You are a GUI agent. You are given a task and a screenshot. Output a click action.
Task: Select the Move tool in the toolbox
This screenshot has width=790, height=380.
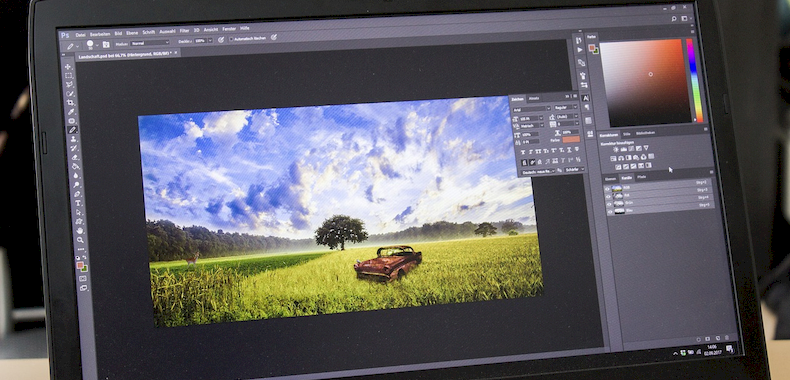tap(68, 67)
